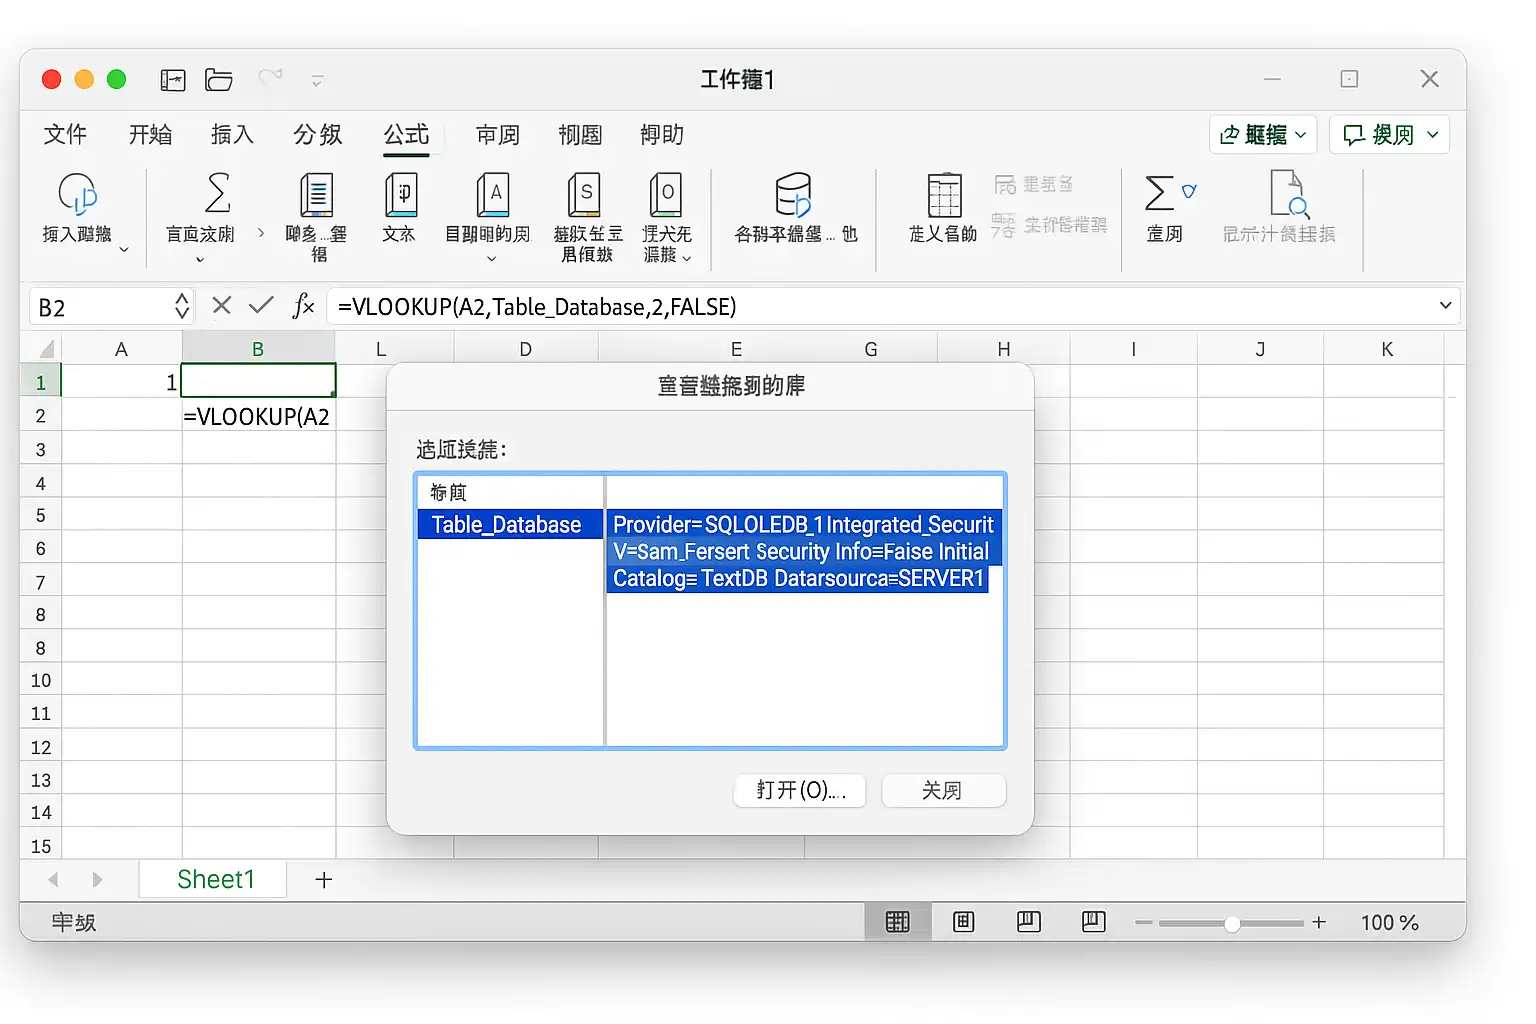Click the formula bar cancel X icon

point(222,306)
